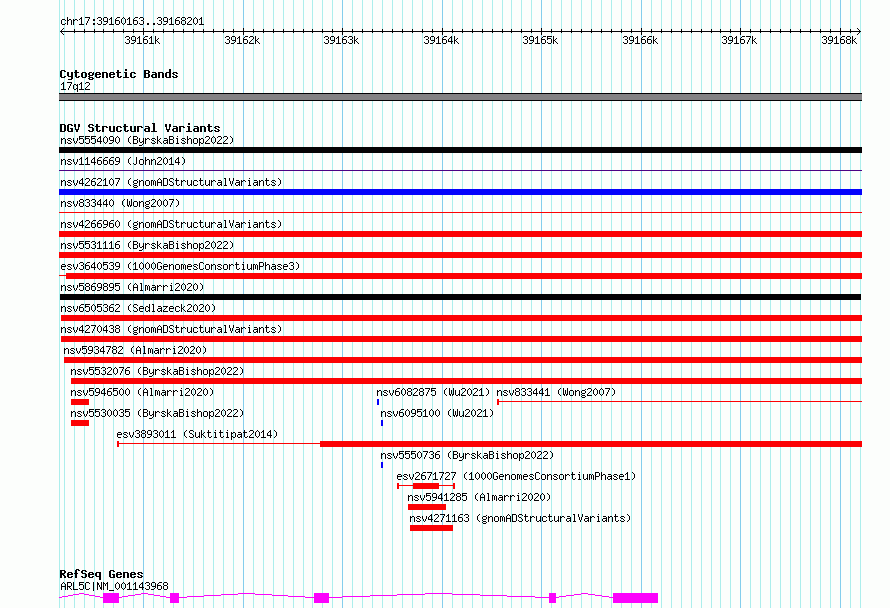The image size is (890, 608).
Task: Click the nsv5946500 (Almarri2020) label
Action: (x=142, y=392)
